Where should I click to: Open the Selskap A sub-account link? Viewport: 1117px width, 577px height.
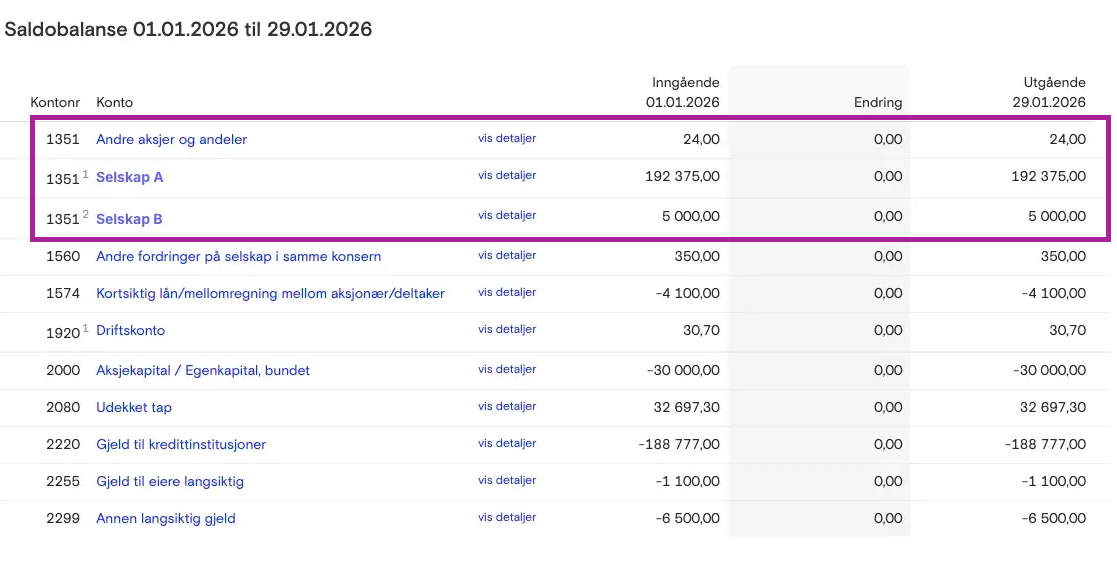pos(130,178)
